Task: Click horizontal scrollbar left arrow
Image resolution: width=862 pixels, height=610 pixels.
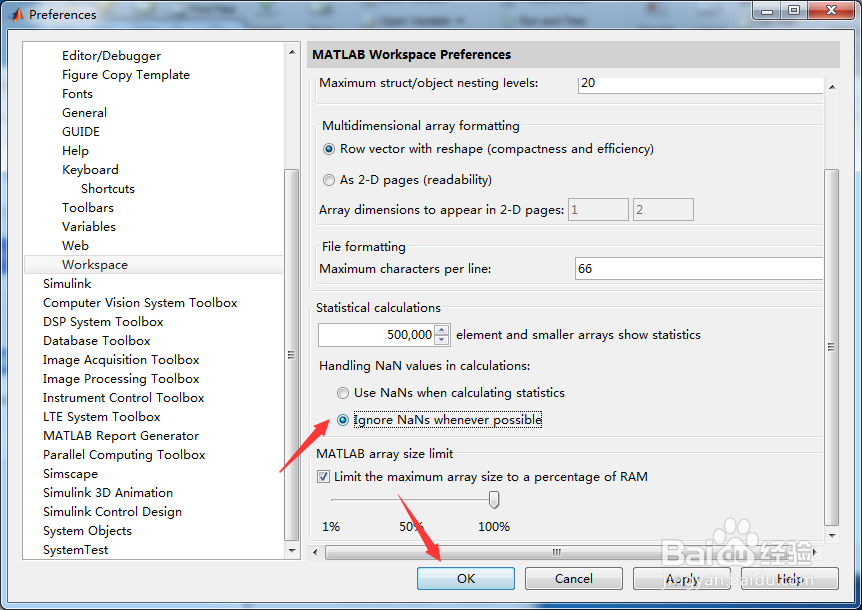Action: point(315,552)
